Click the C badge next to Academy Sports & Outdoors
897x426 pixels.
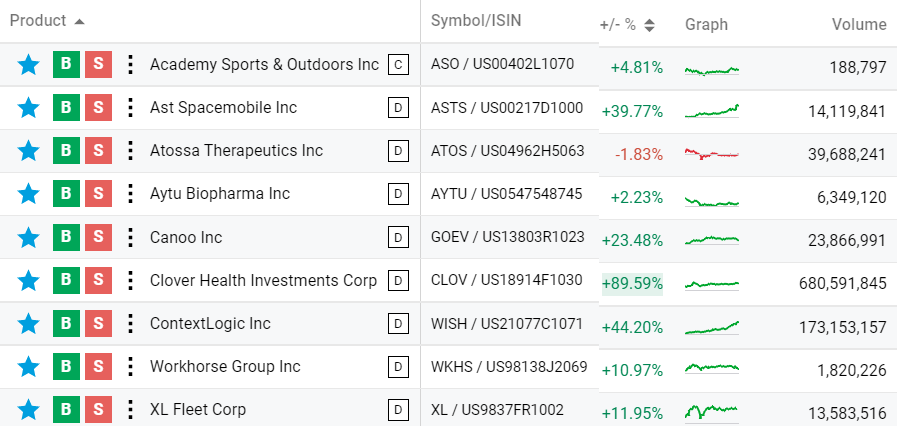pos(398,65)
